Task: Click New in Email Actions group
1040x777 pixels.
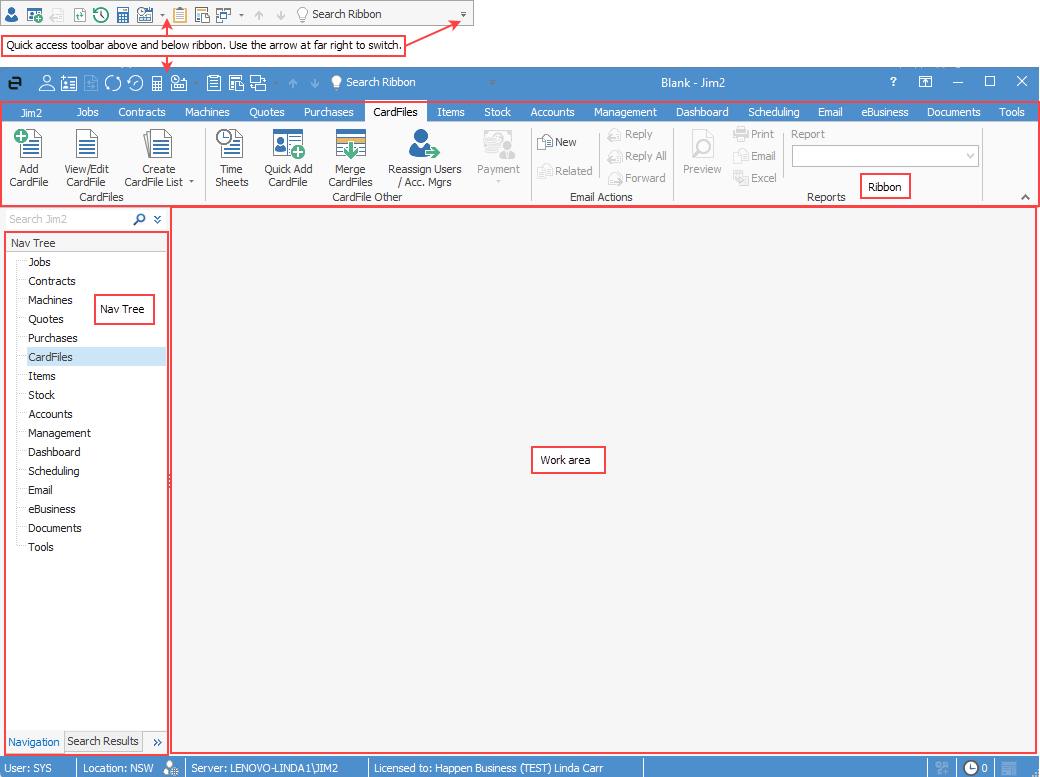Action: 556,142
